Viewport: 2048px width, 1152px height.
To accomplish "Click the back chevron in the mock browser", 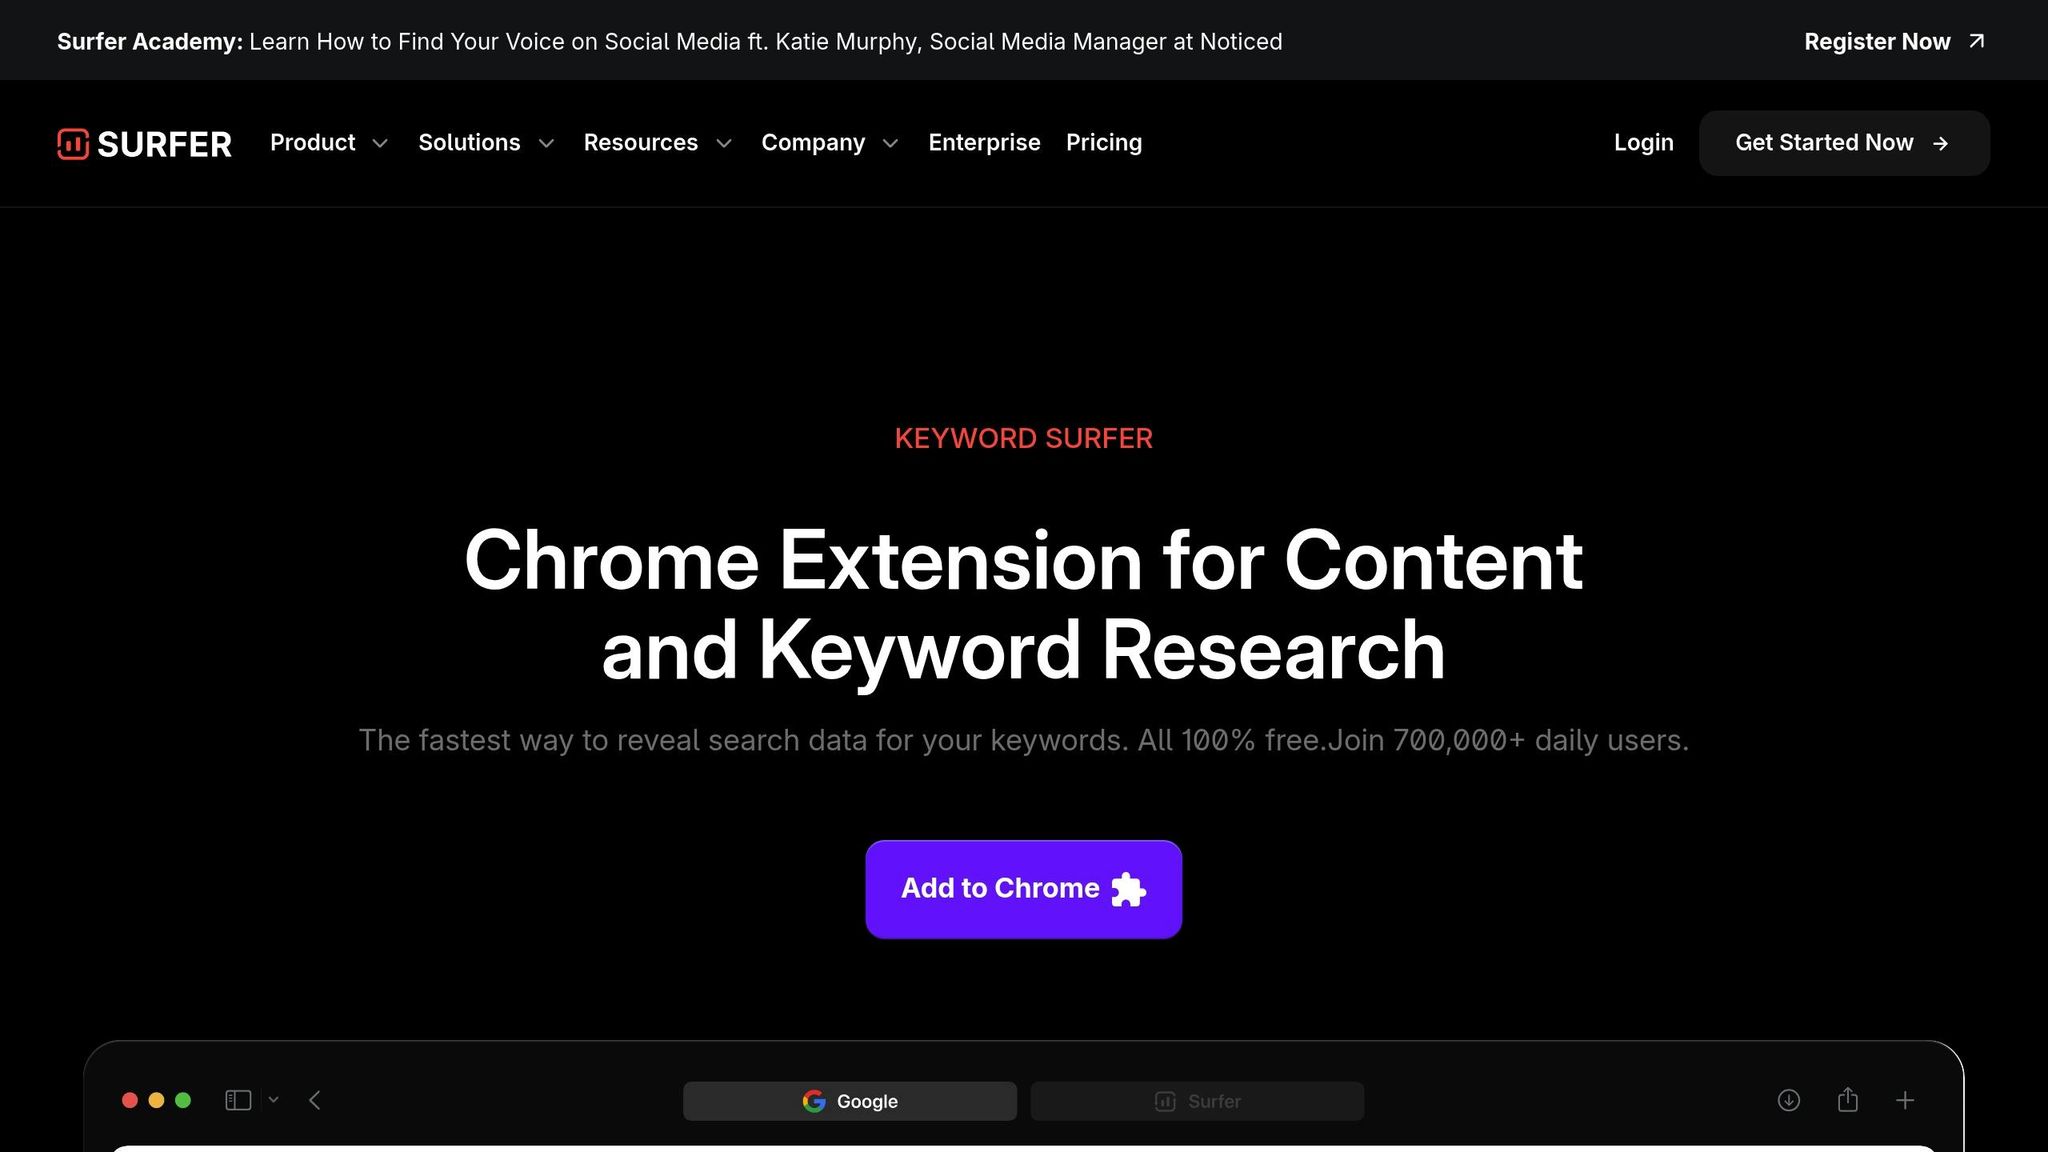I will coord(315,1100).
